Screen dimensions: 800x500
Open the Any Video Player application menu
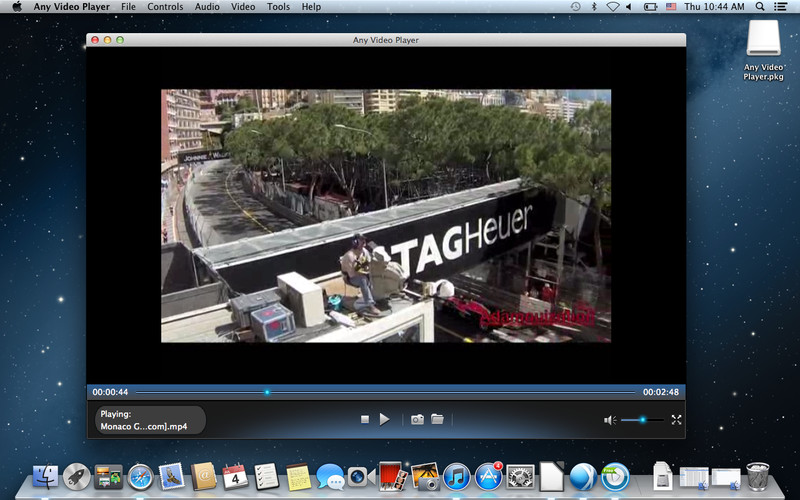[x=71, y=7]
